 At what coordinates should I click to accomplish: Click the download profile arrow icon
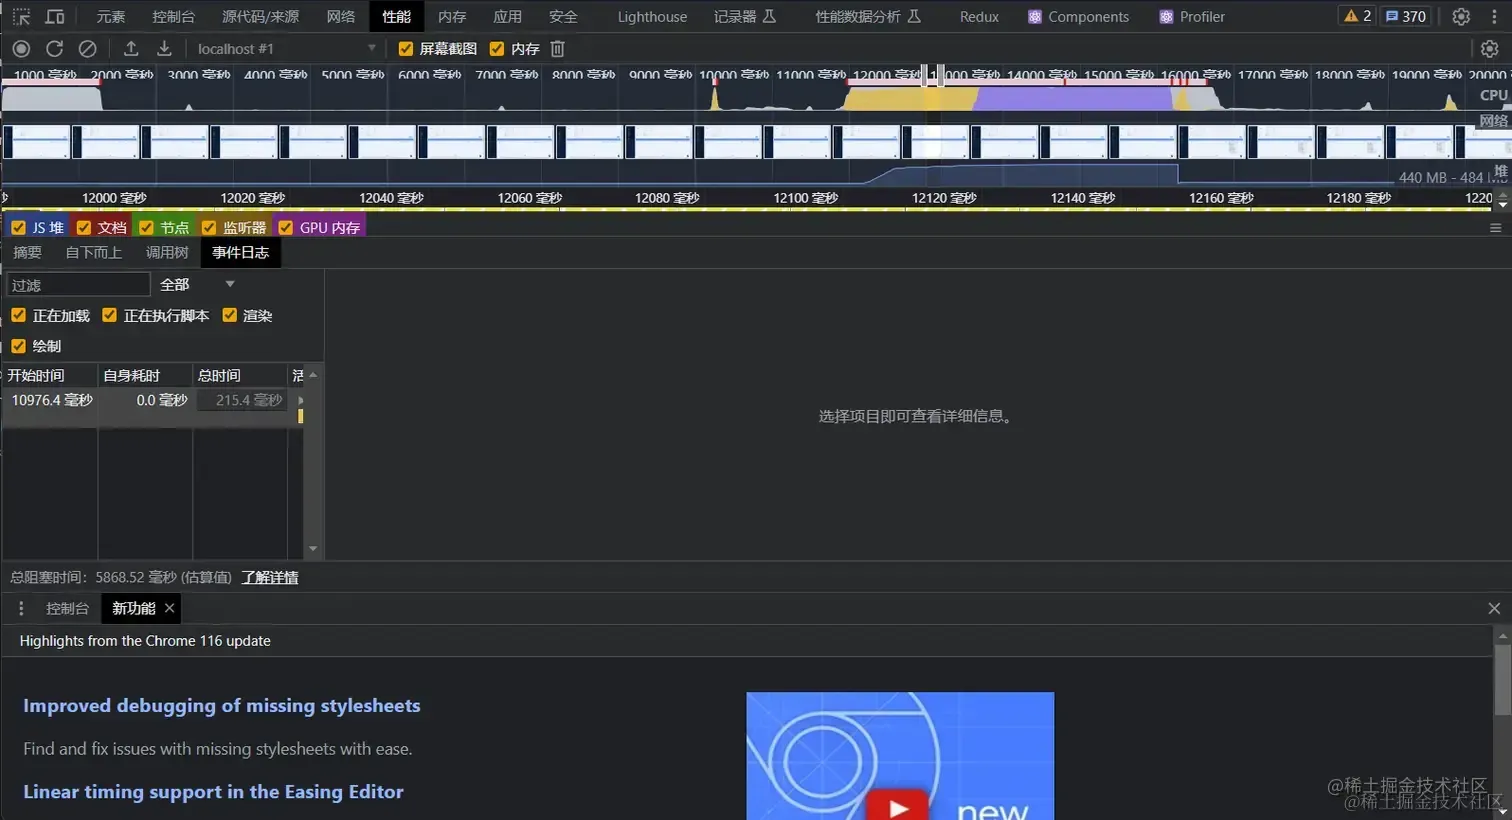click(164, 48)
